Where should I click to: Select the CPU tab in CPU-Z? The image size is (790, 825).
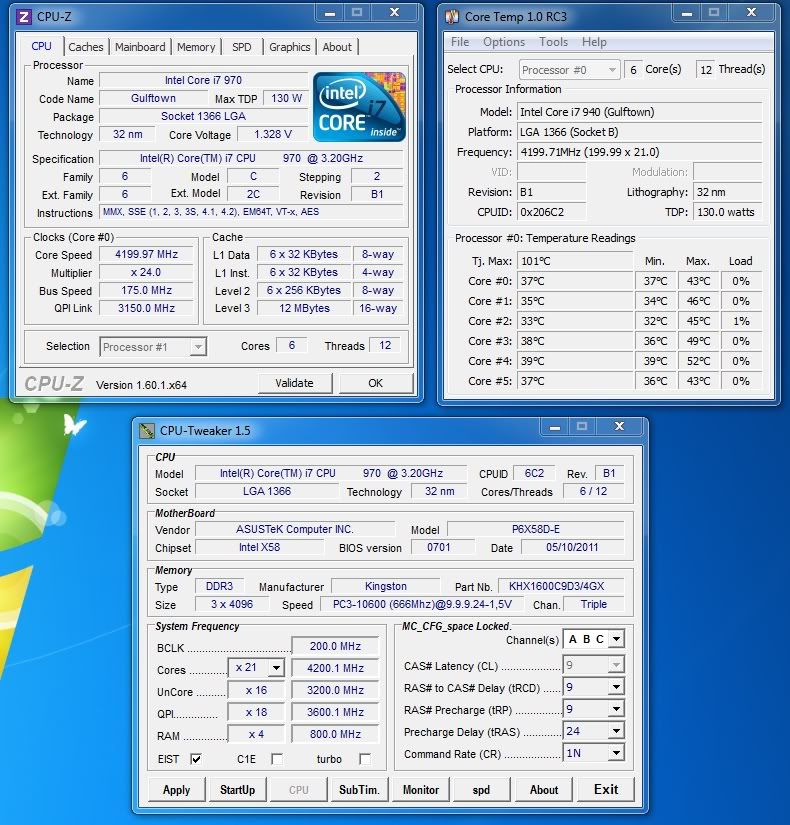click(41, 46)
